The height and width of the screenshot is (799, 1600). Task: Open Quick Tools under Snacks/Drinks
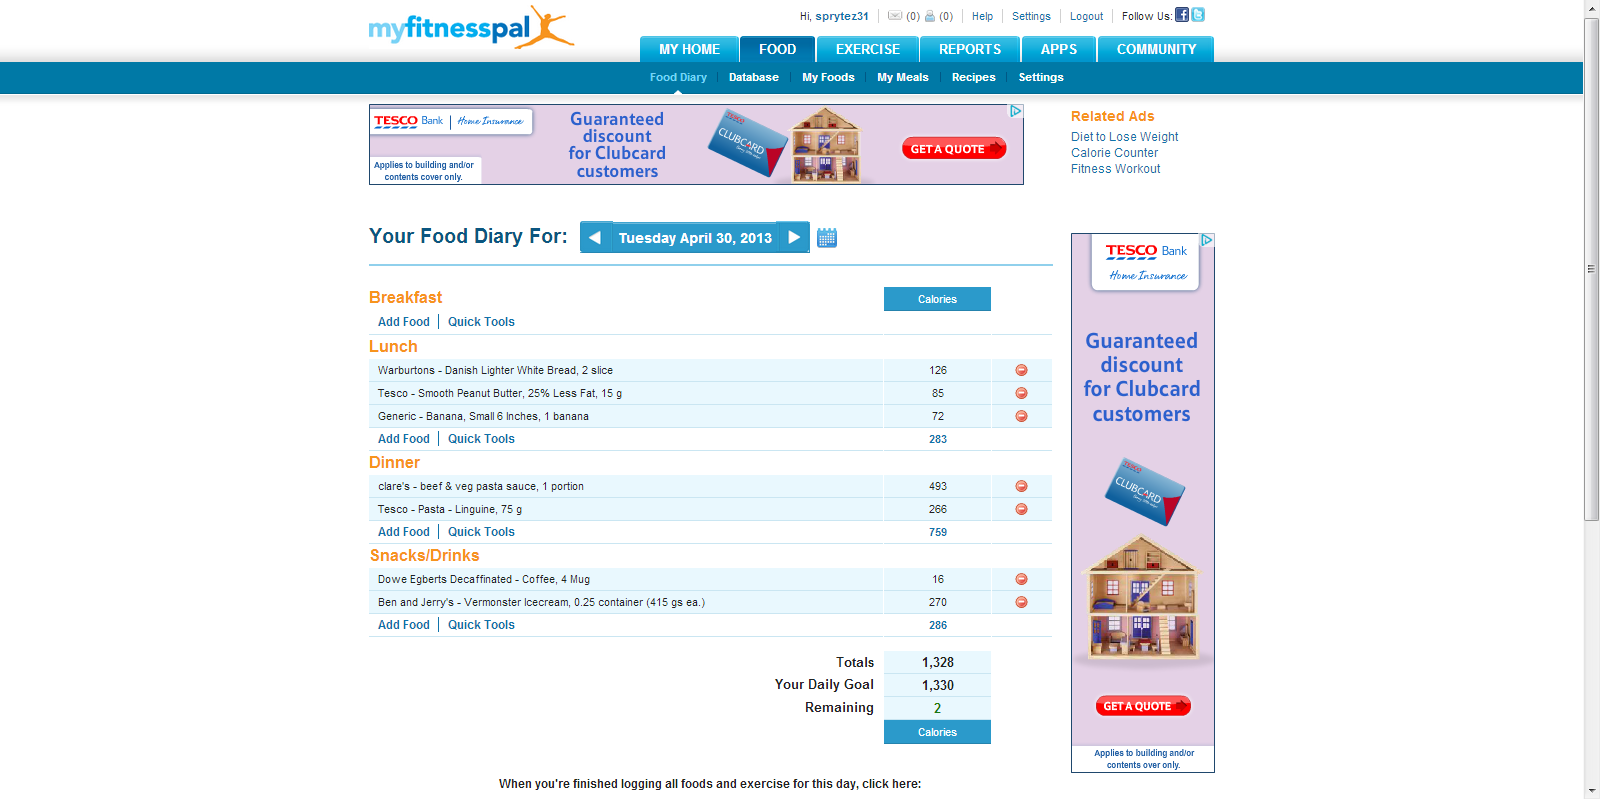481,625
